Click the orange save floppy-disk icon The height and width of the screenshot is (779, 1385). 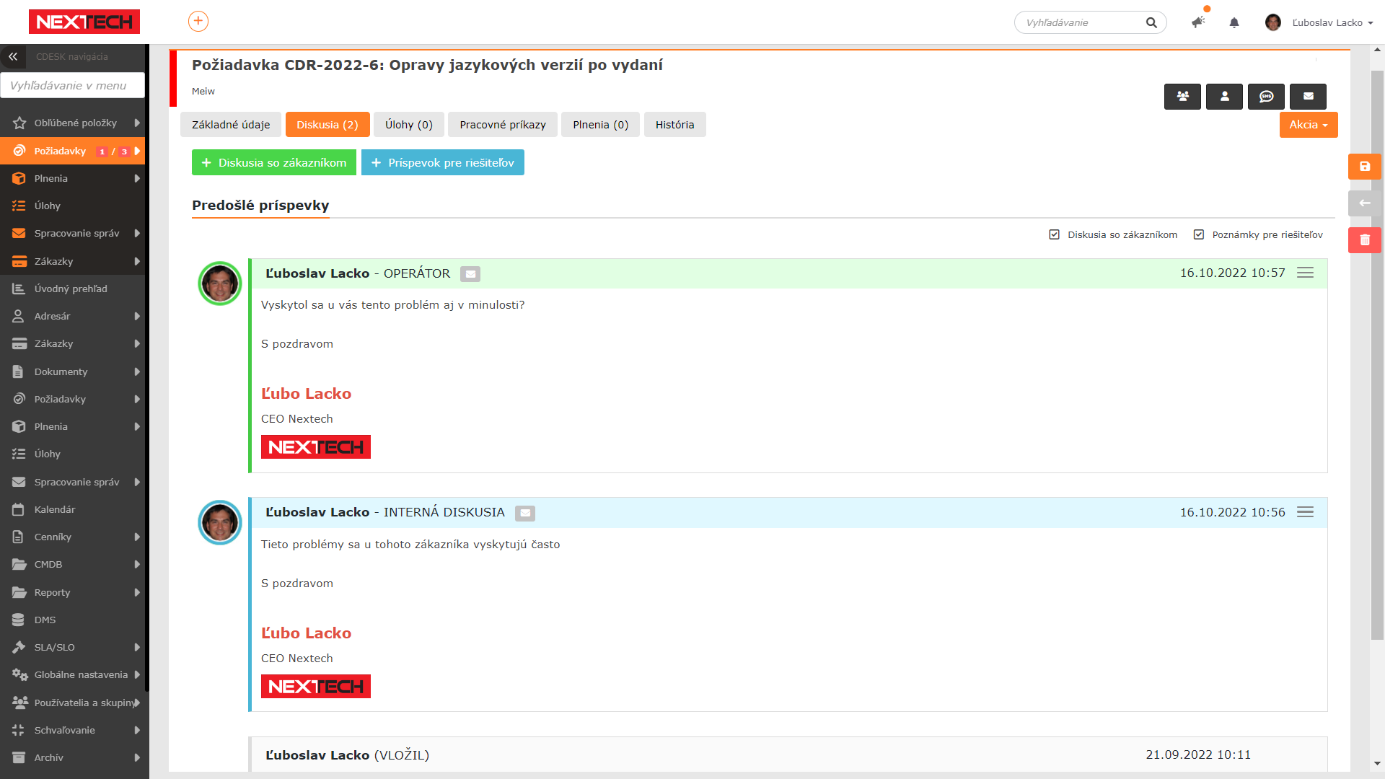(x=1364, y=167)
